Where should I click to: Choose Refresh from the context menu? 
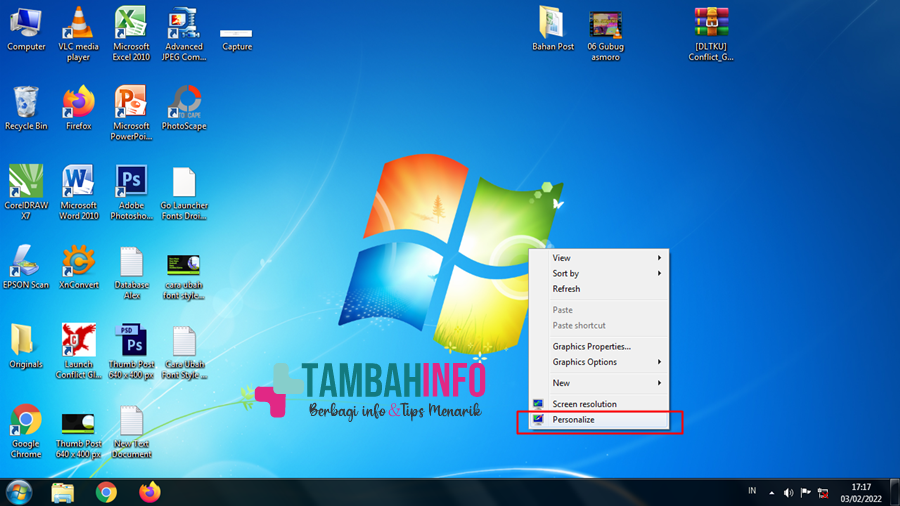pos(599,289)
